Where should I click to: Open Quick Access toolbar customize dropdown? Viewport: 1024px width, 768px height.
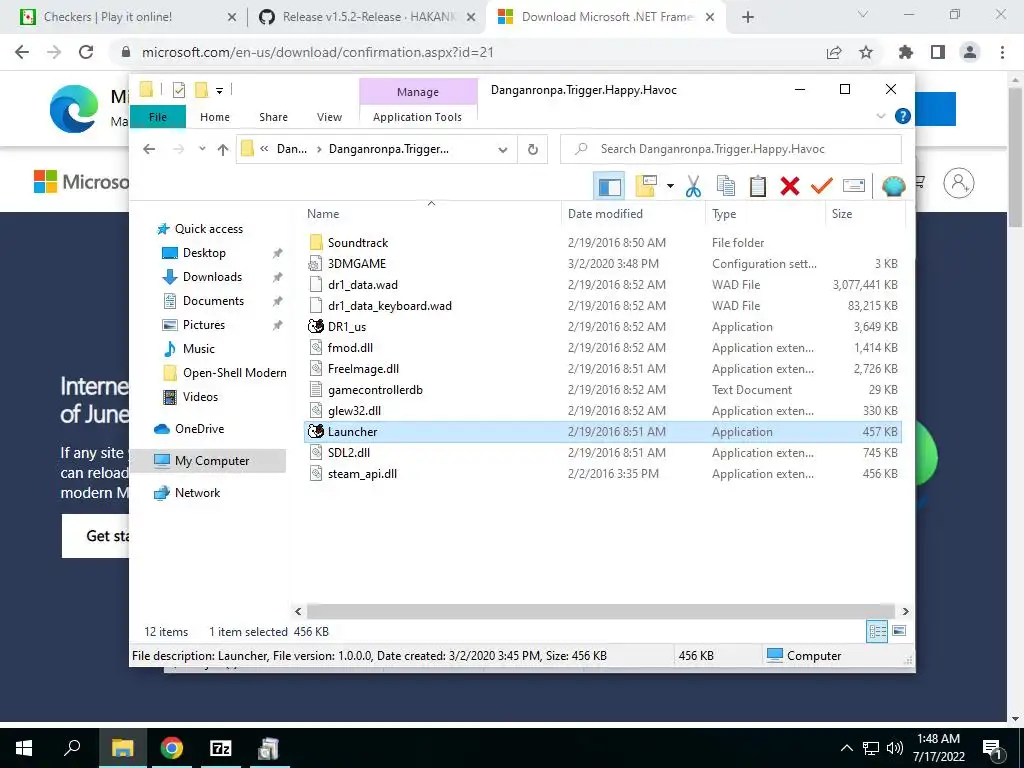pos(219,90)
